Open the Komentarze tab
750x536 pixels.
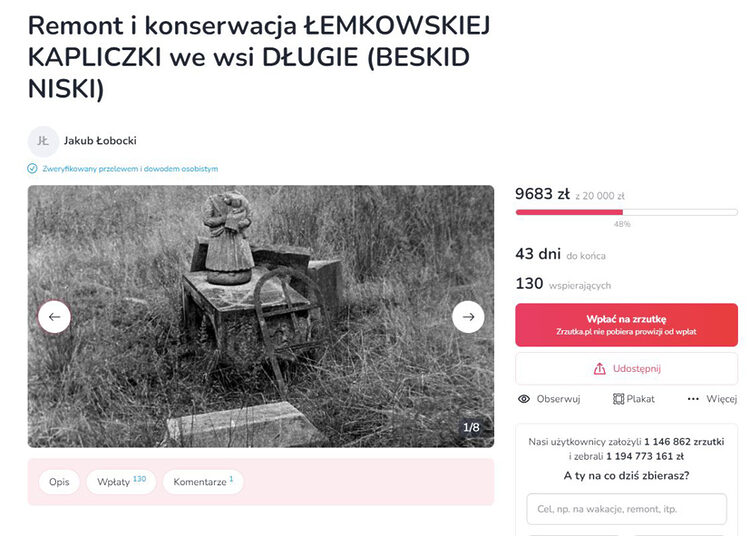click(203, 482)
